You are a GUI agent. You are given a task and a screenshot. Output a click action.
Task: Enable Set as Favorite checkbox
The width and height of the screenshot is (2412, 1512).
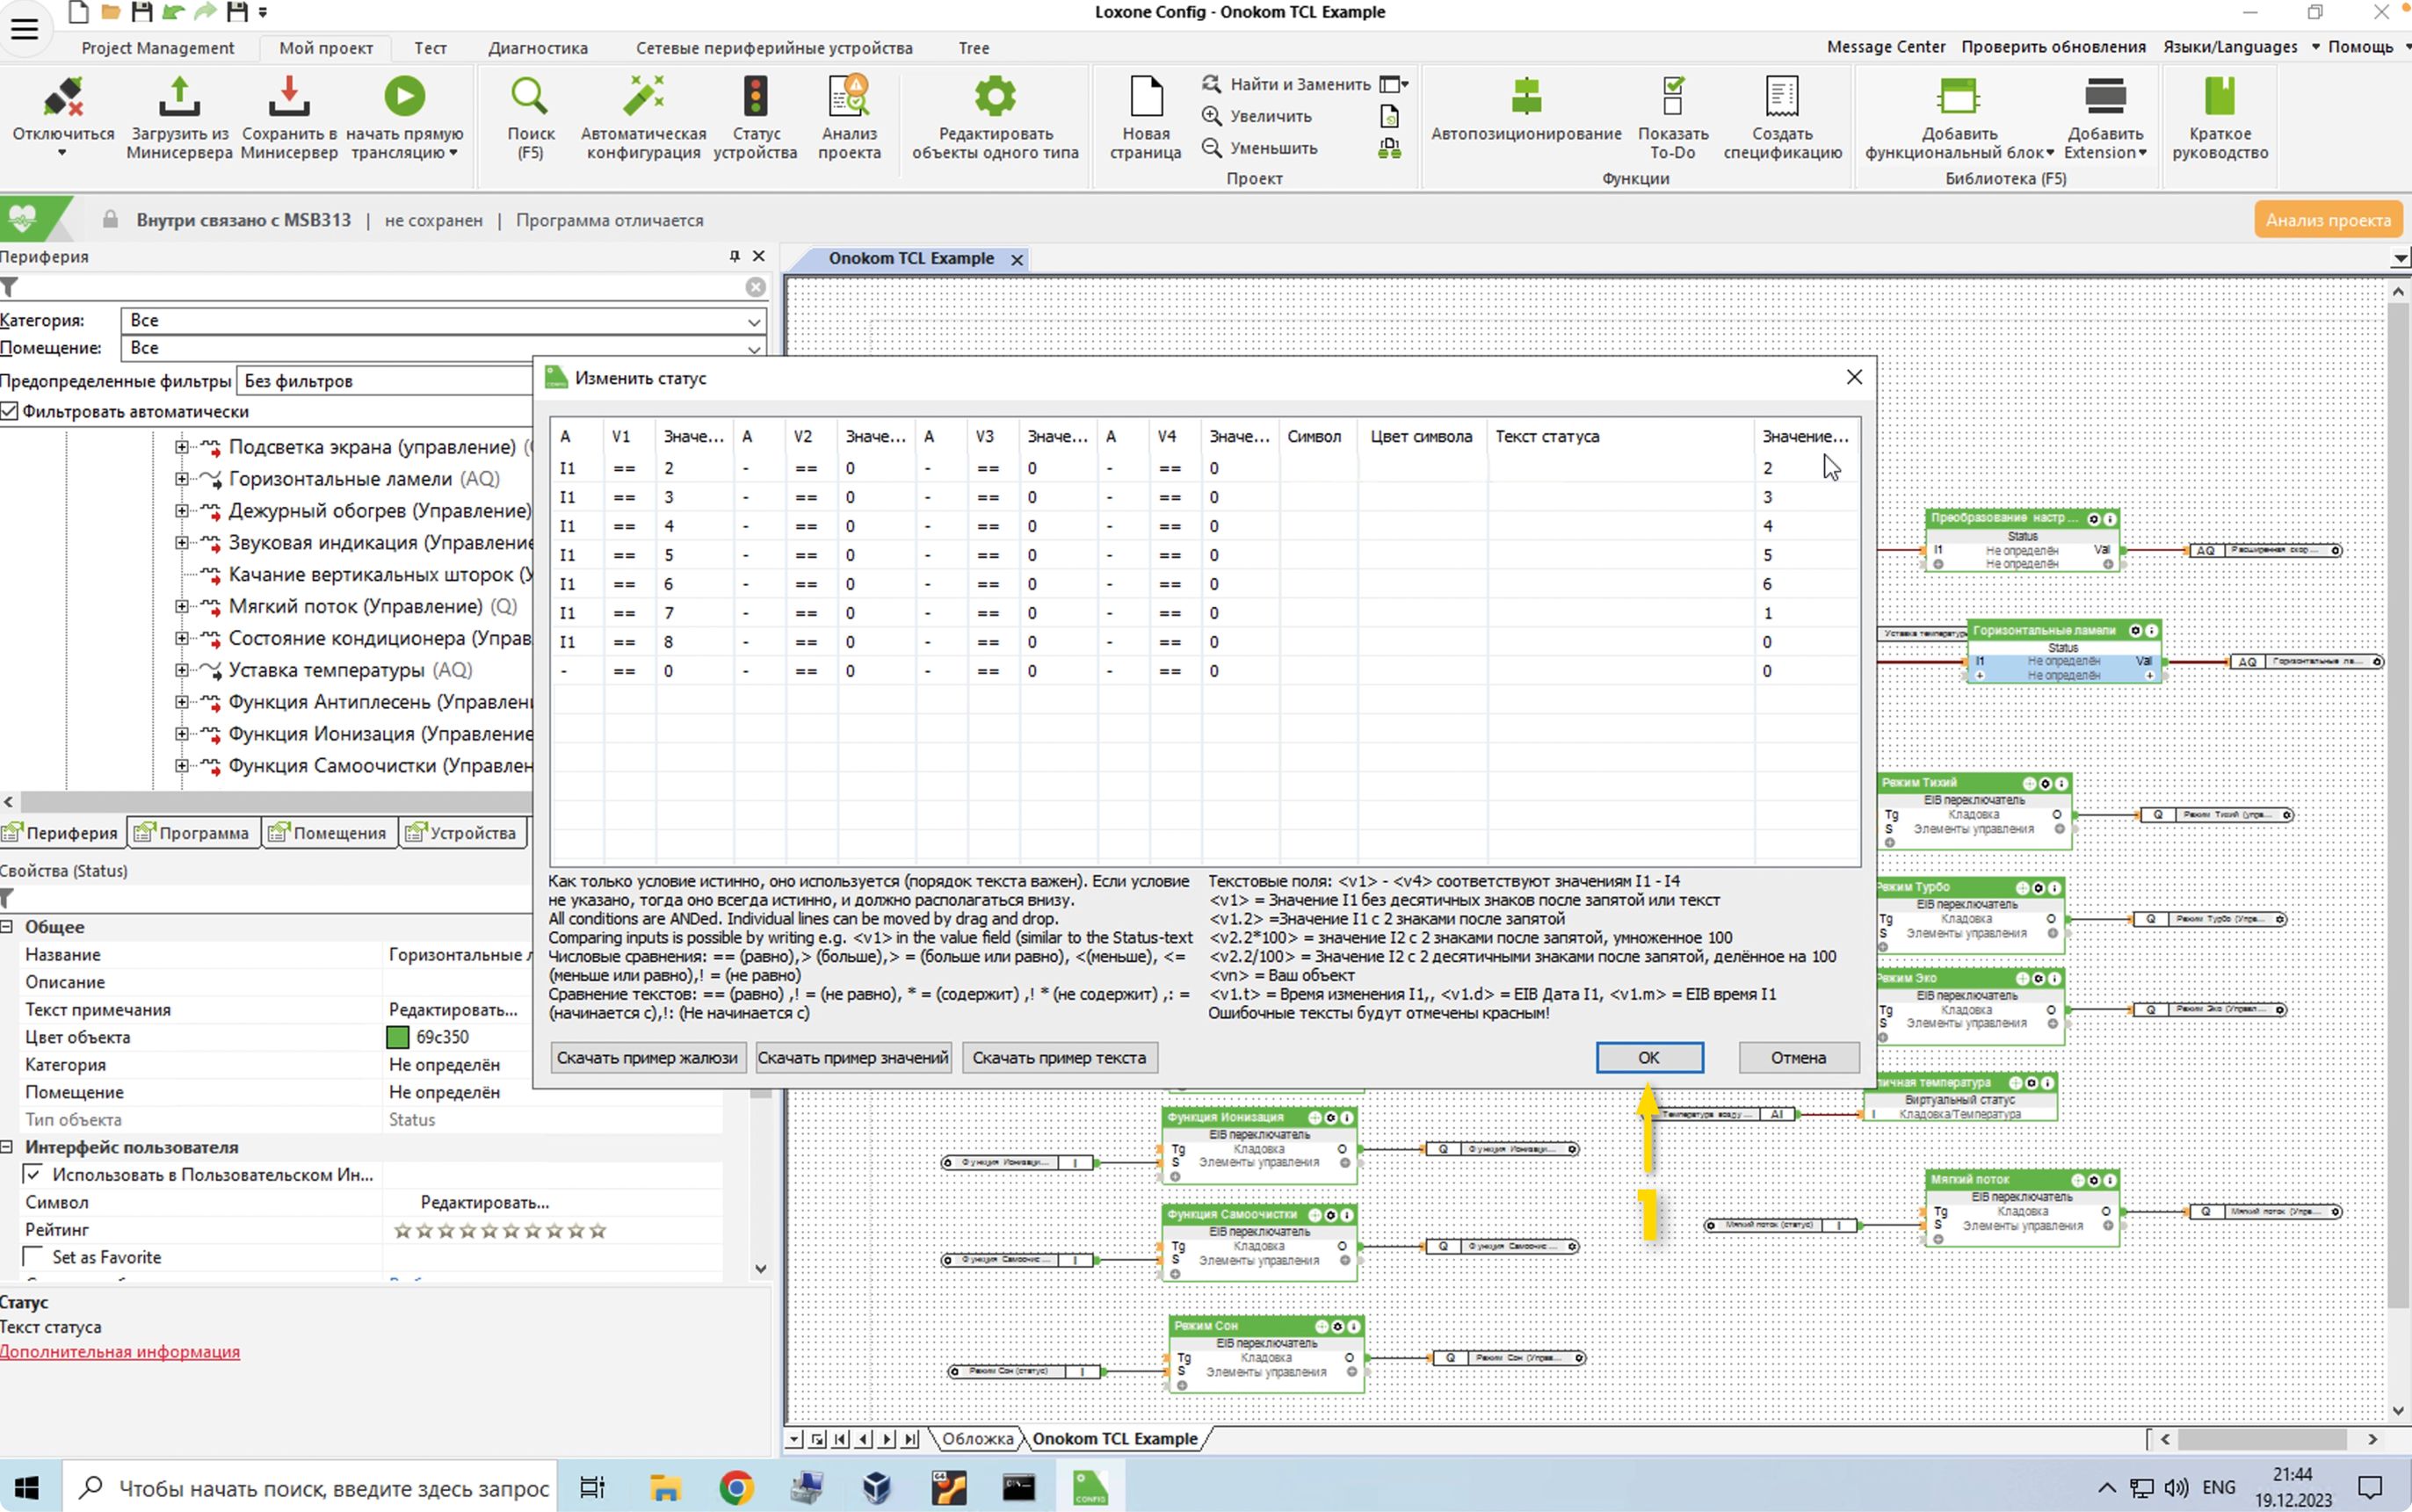click(34, 1257)
